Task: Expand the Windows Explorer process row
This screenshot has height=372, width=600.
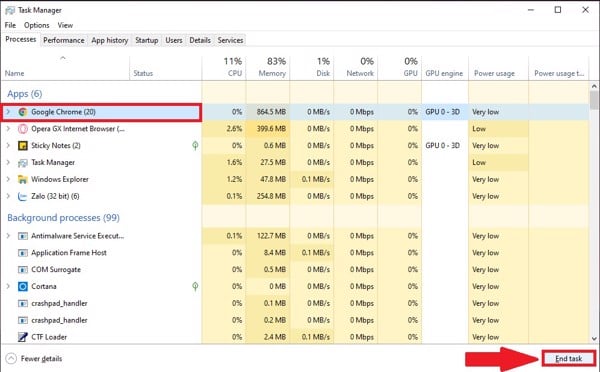Action: [8, 179]
